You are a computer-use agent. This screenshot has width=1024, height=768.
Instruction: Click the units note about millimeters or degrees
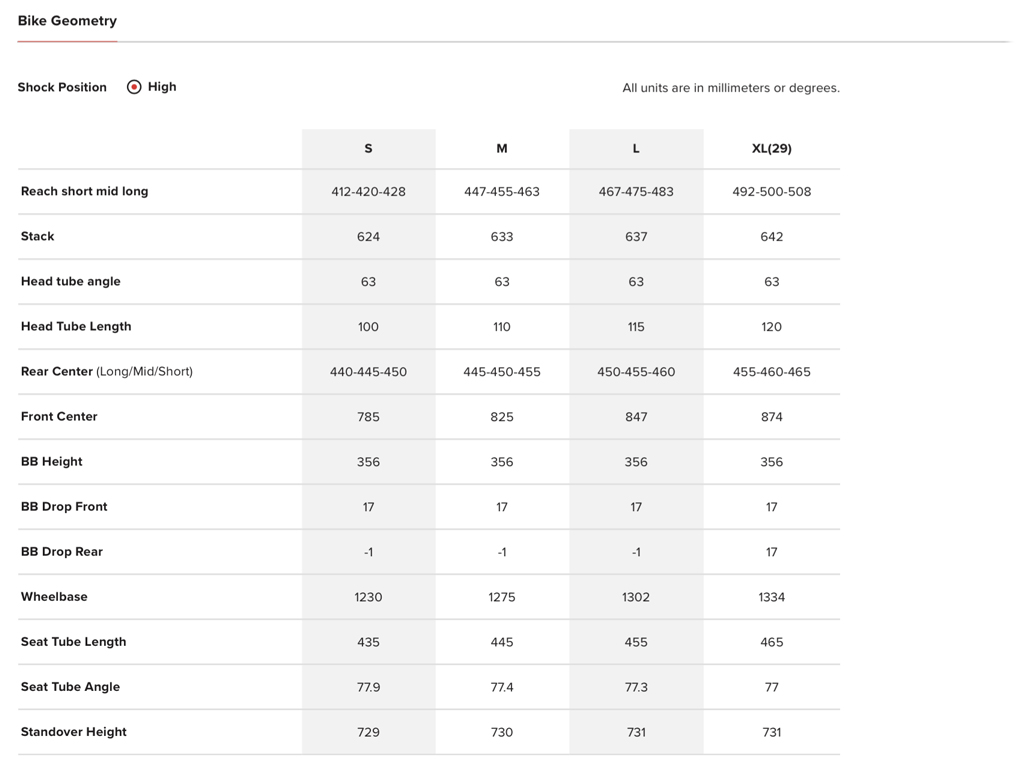730,88
